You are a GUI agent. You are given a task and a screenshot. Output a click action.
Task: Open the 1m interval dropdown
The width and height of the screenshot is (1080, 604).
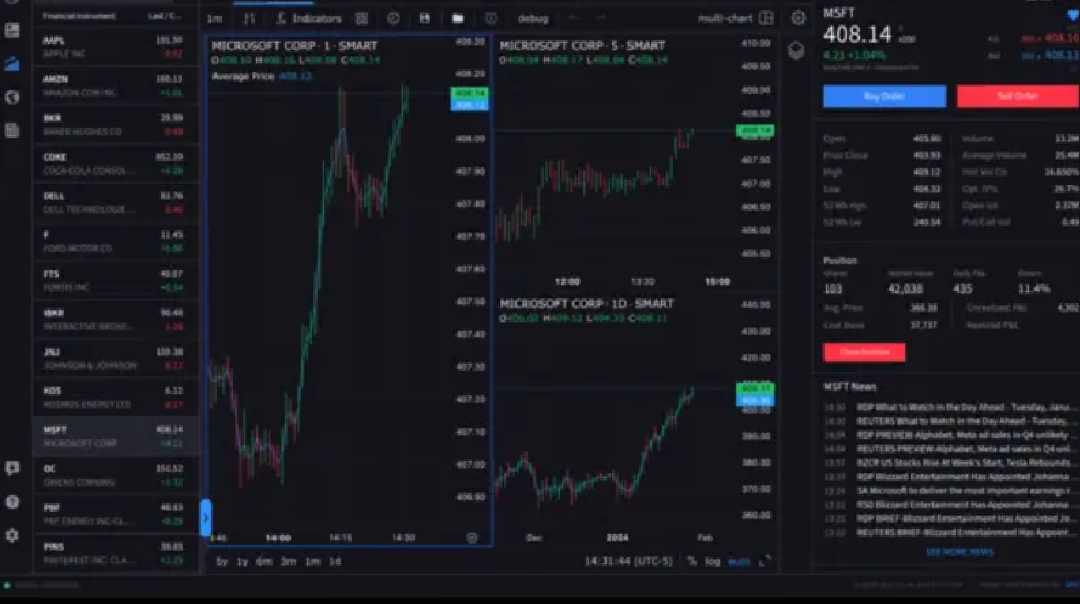tap(215, 19)
